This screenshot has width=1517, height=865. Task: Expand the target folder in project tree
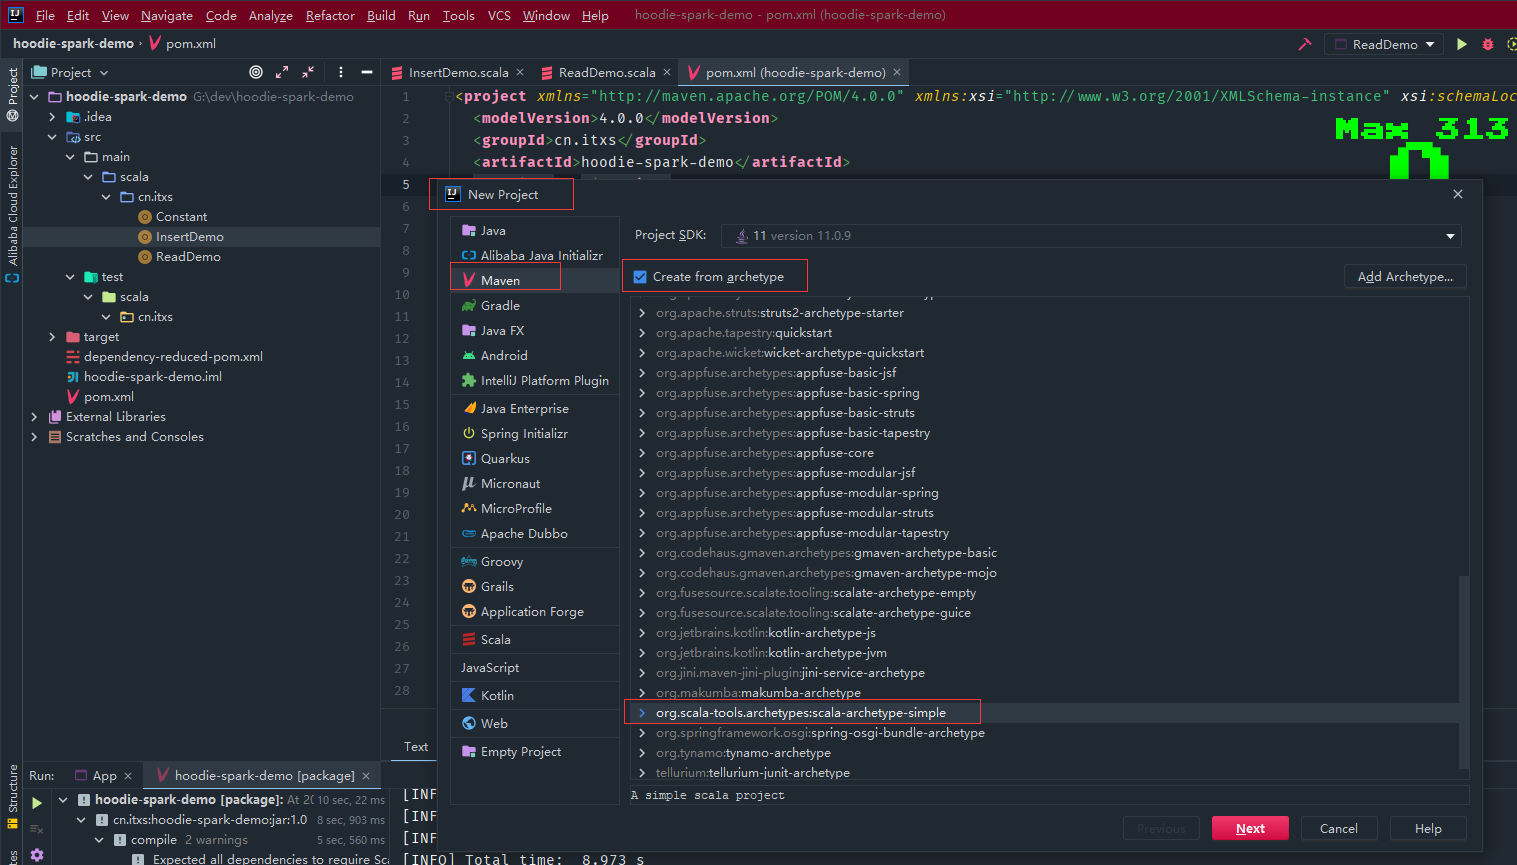[x=52, y=337]
